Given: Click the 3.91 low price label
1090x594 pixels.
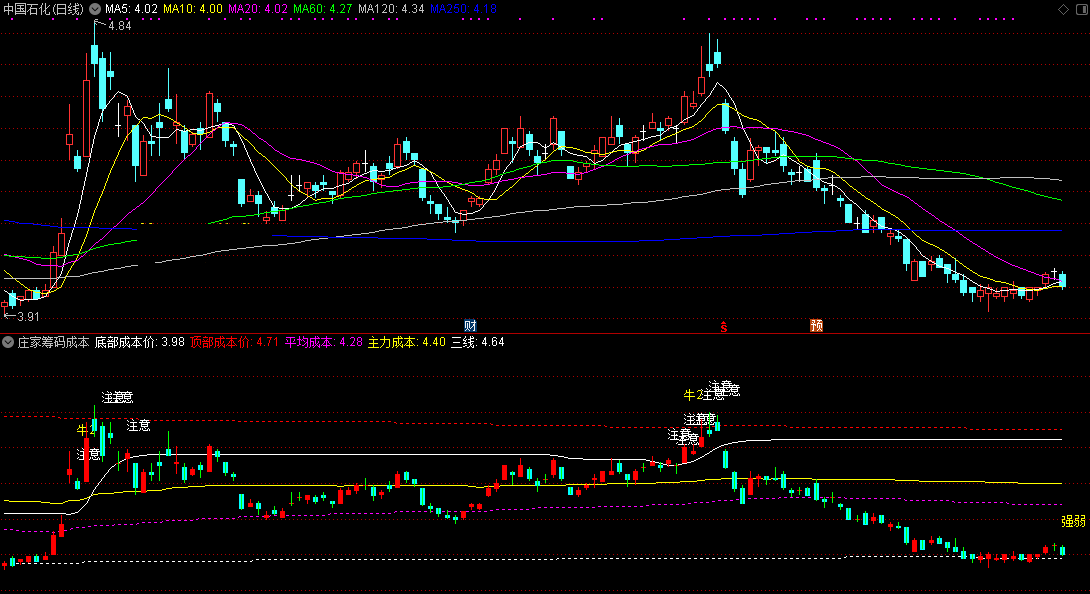Looking at the screenshot, I should [x=28, y=316].
